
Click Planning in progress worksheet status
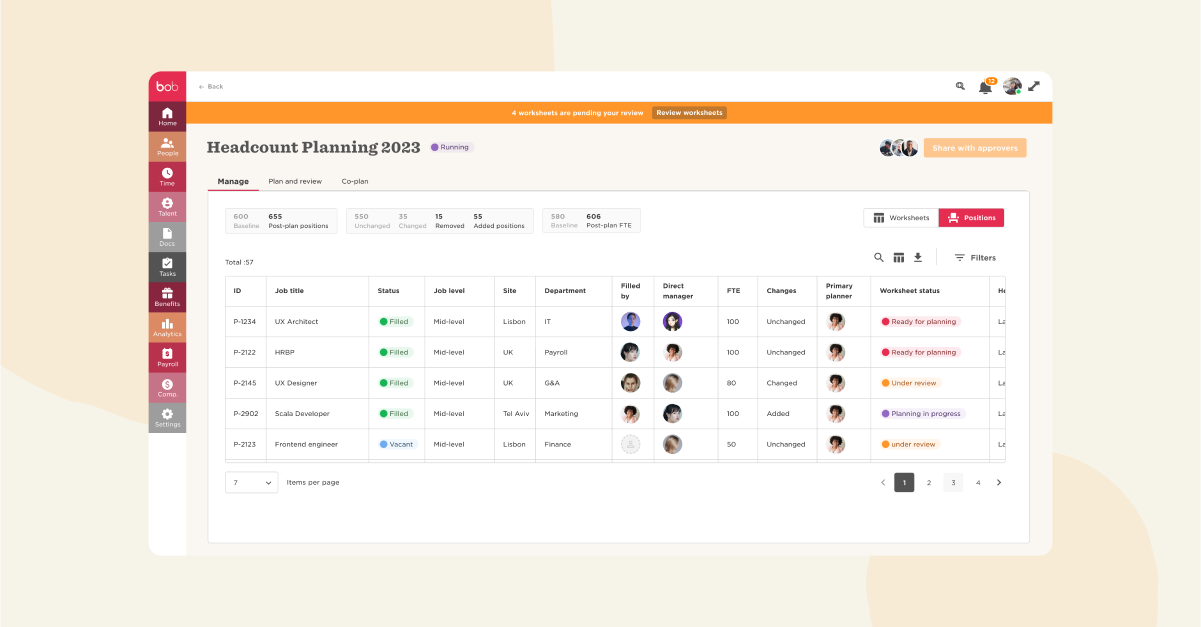coord(922,413)
